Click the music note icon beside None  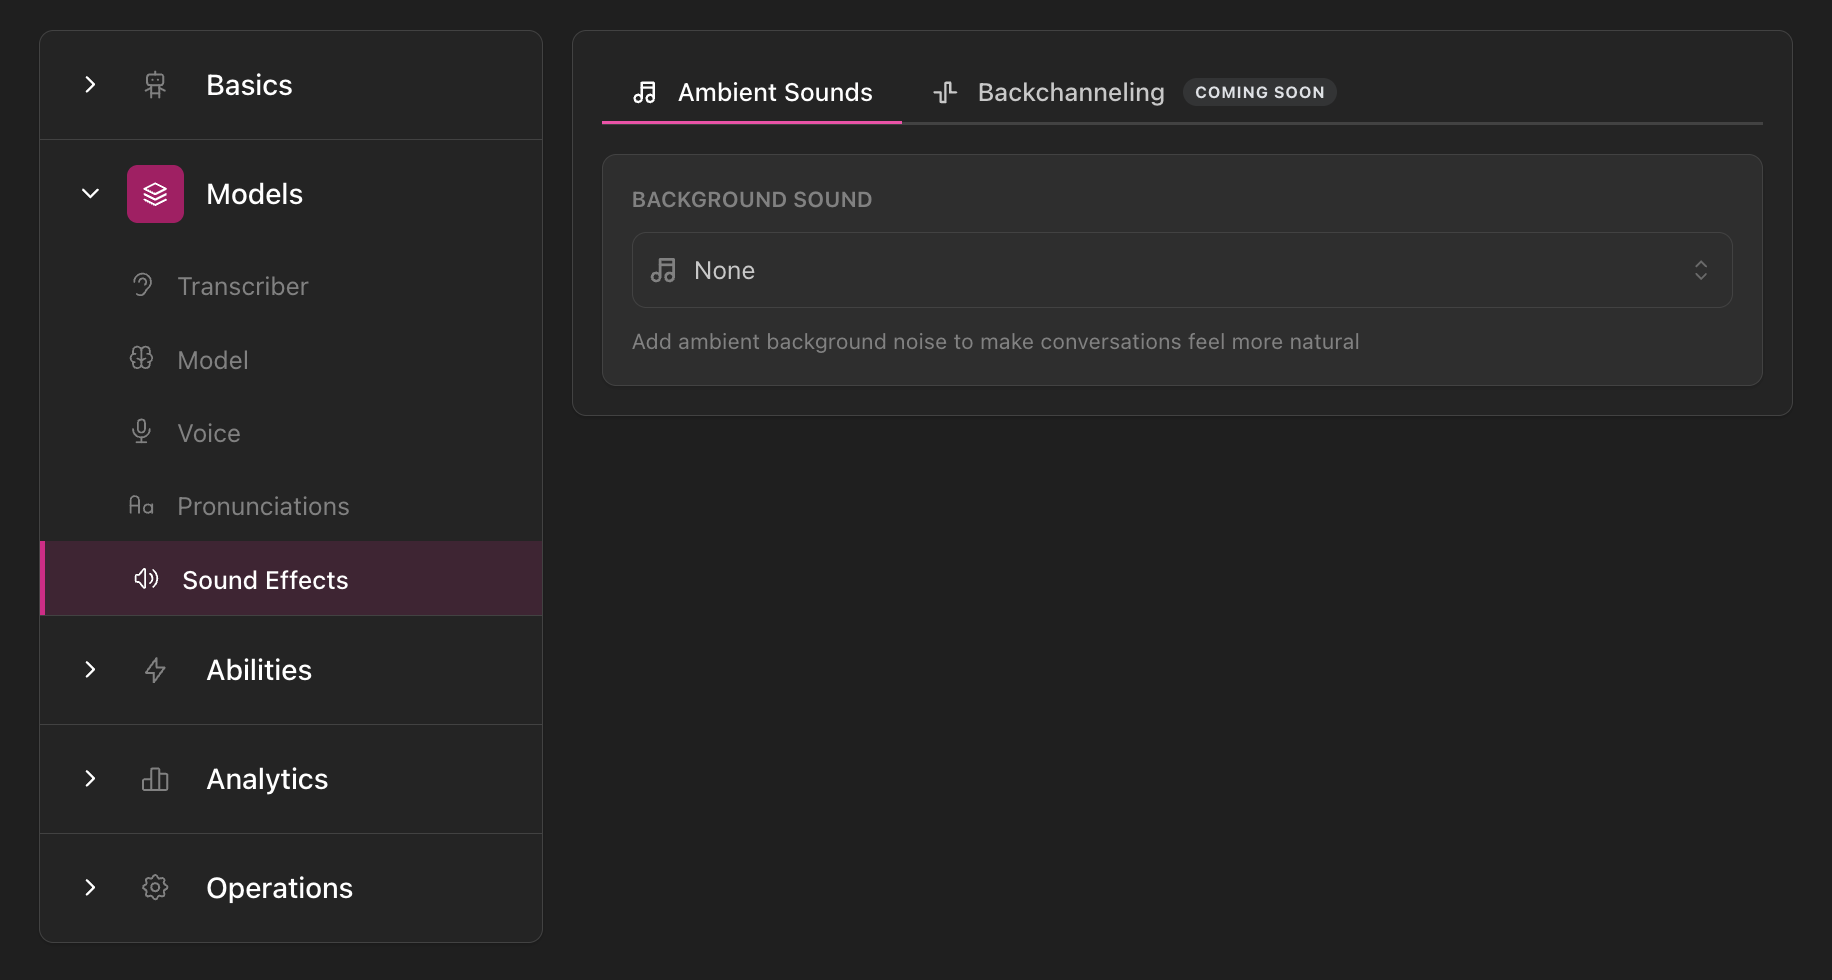(x=663, y=270)
